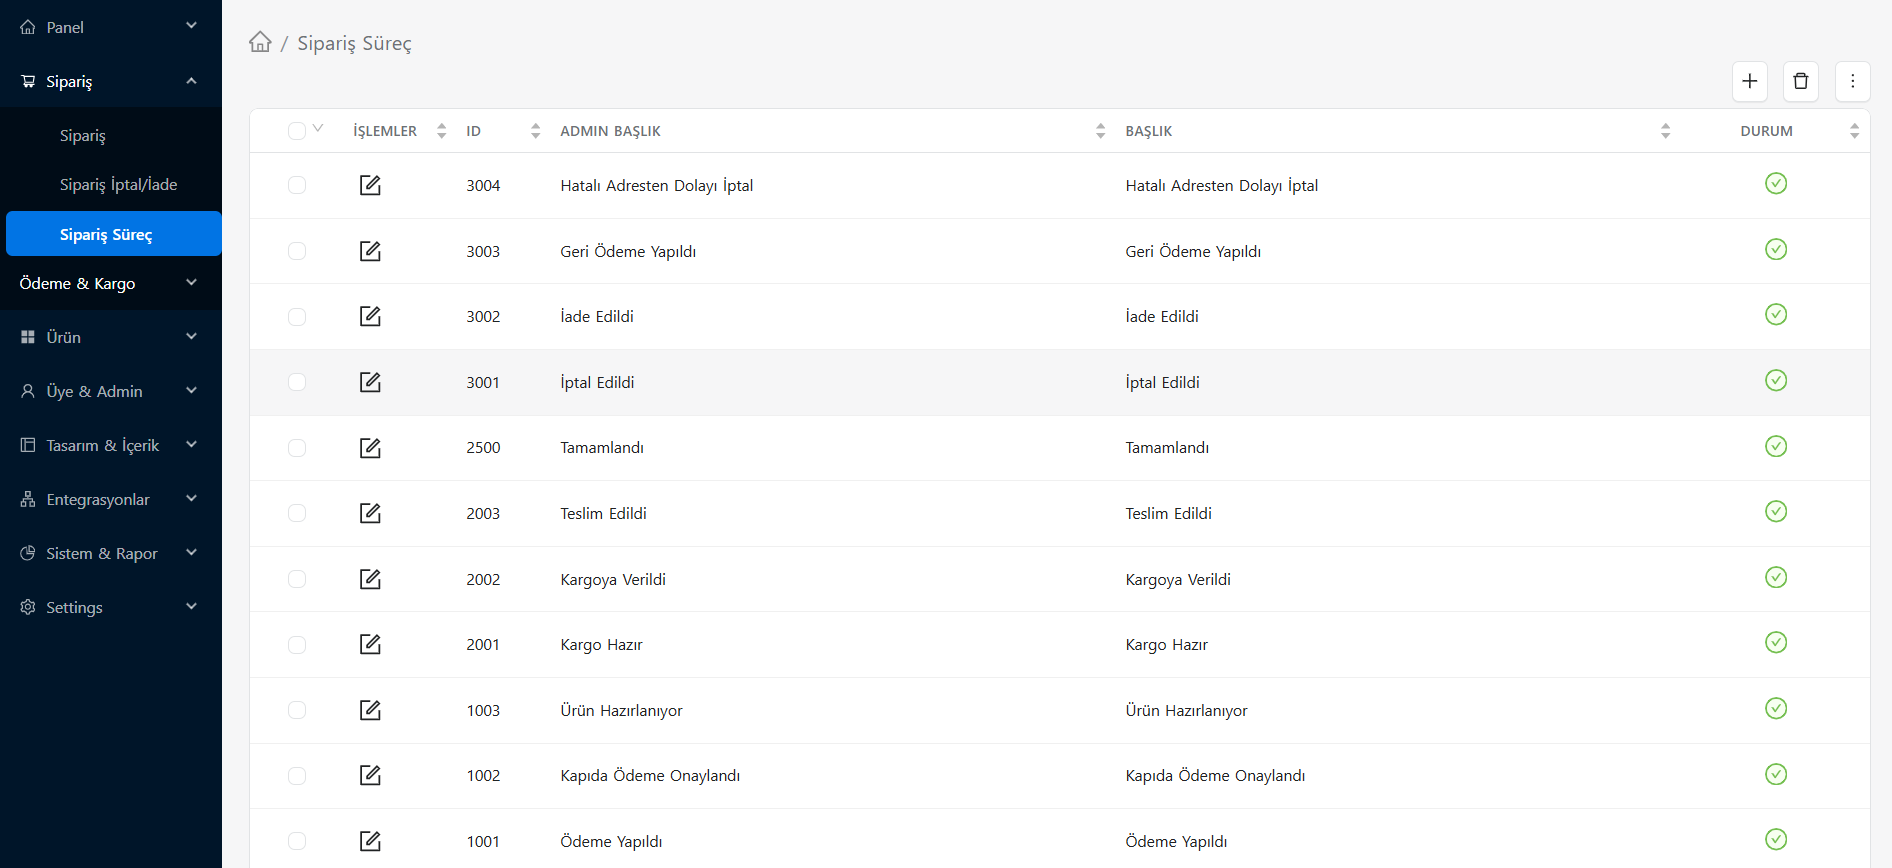Select checkbox for row 3001
This screenshot has height=868, width=1892.
297,382
